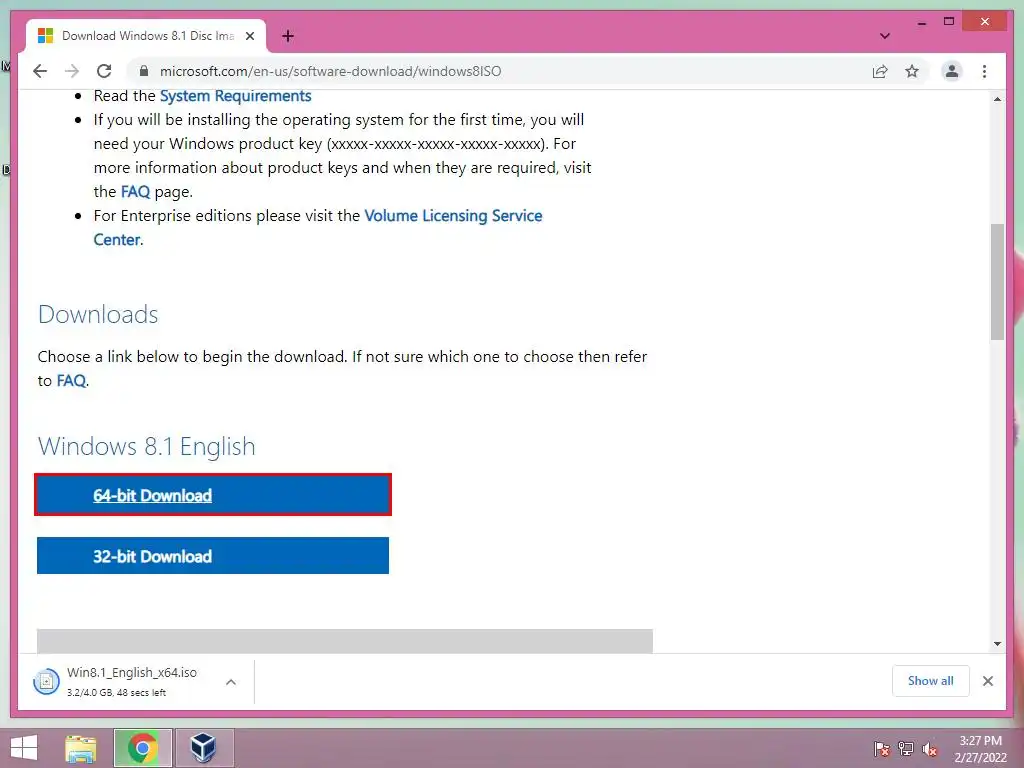Switch to Chrome in the taskbar
The height and width of the screenshot is (768, 1024).
[142, 748]
